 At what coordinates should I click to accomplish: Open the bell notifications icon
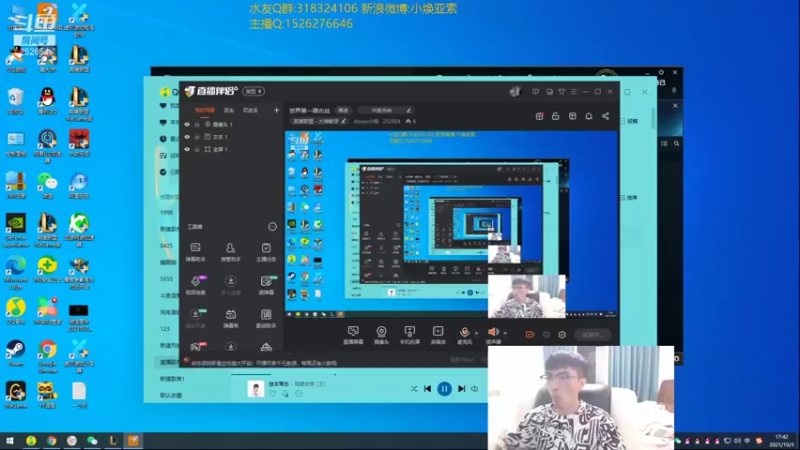[x=589, y=116]
